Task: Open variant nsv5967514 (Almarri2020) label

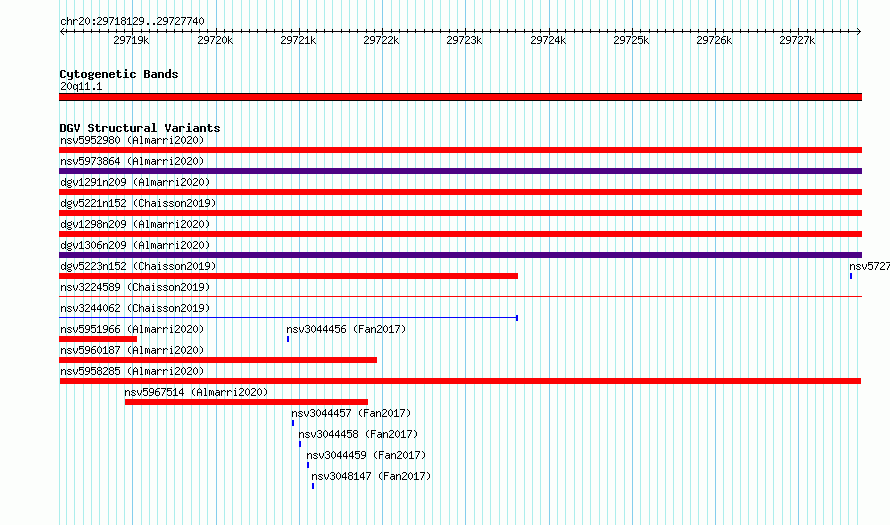Action: click(196, 392)
